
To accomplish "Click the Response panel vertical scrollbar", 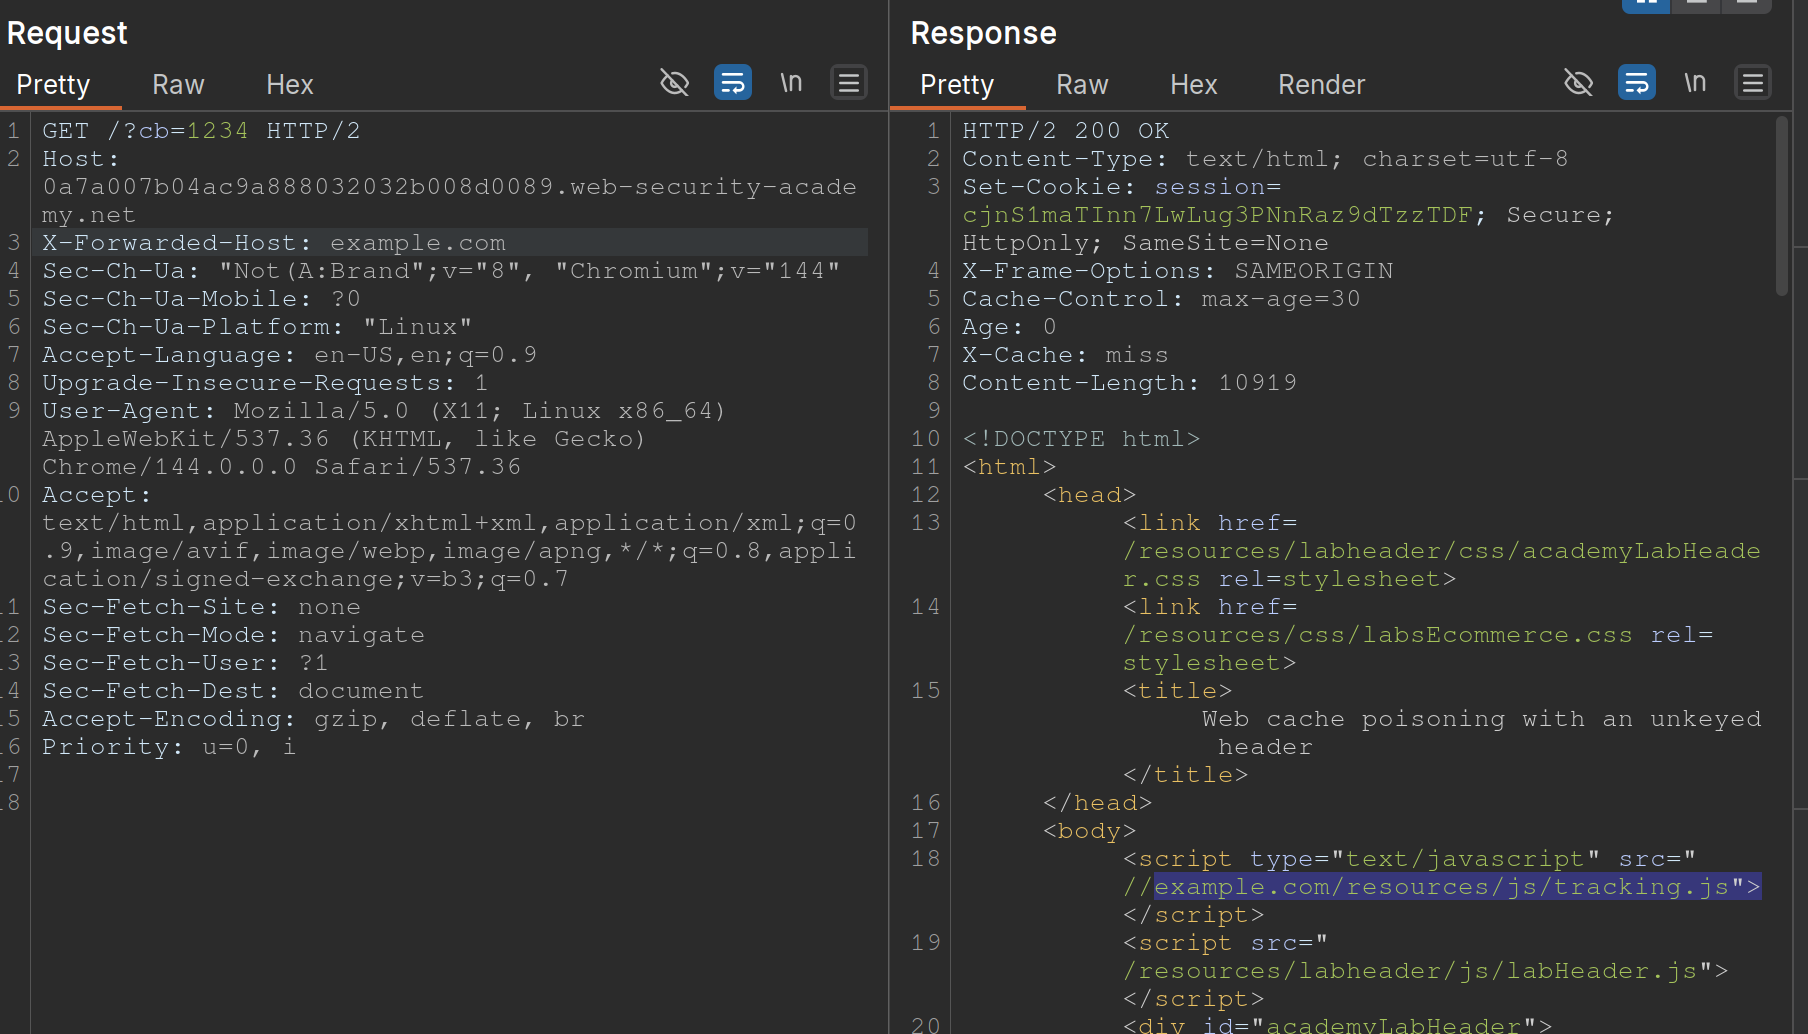I will [x=1781, y=207].
